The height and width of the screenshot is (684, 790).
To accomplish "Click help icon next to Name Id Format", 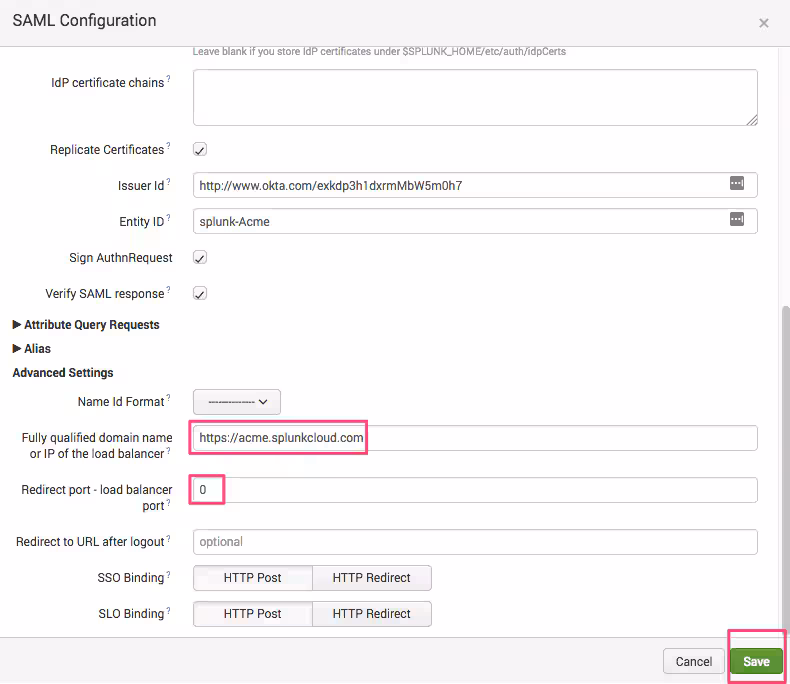I will coord(168,398).
